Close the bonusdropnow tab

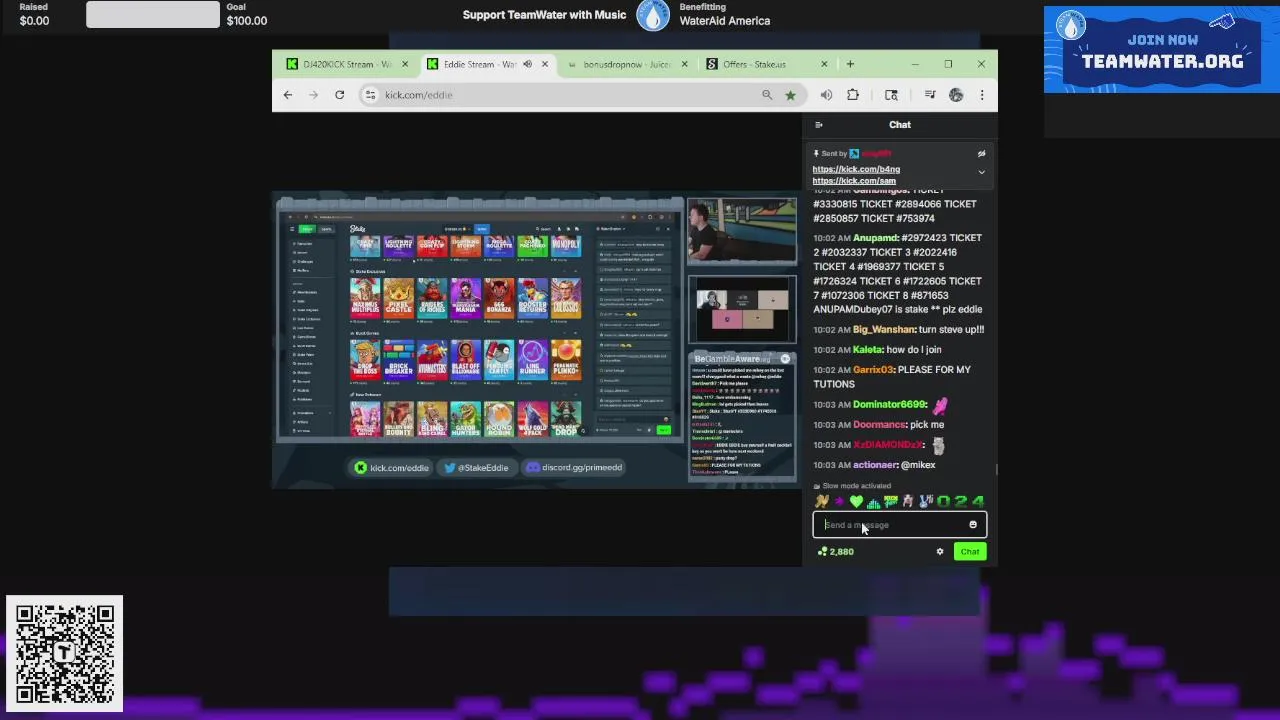(x=684, y=64)
